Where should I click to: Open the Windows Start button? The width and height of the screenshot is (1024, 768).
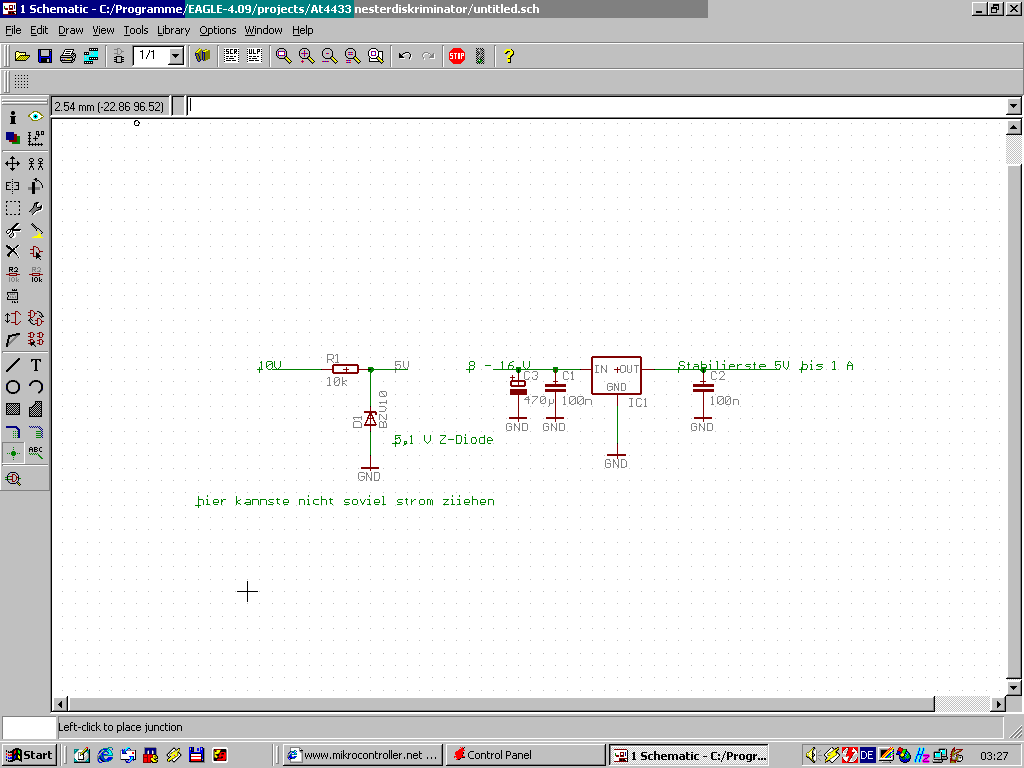(x=29, y=755)
